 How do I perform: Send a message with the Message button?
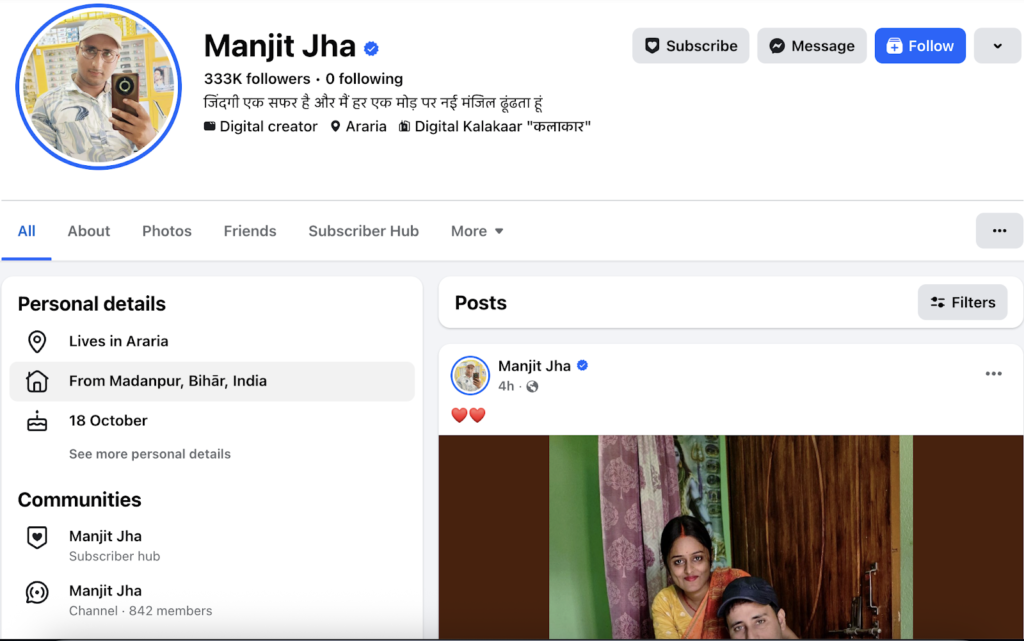811,46
